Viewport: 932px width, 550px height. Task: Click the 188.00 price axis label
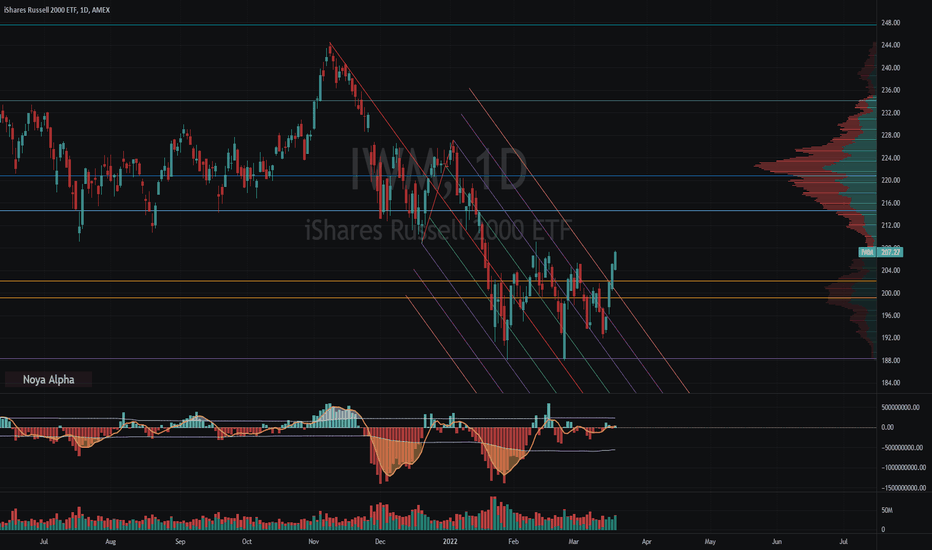[x=890, y=360]
